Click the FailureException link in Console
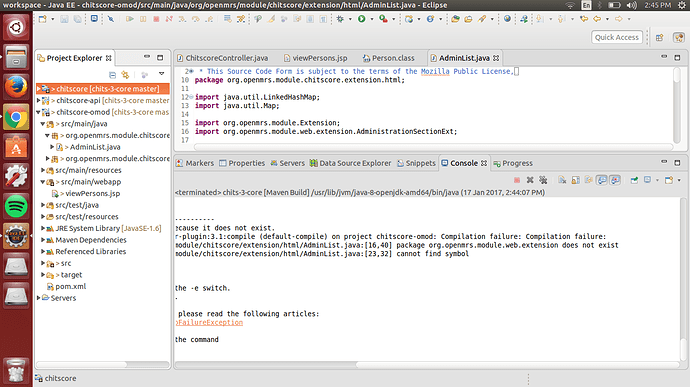Image resolution: width=690 pixels, height=387 pixels. [209, 323]
